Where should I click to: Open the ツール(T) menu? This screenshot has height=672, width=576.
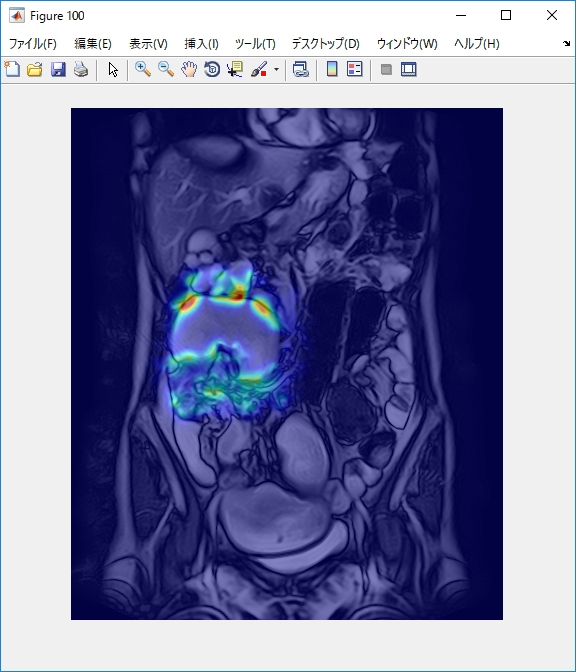(255, 44)
